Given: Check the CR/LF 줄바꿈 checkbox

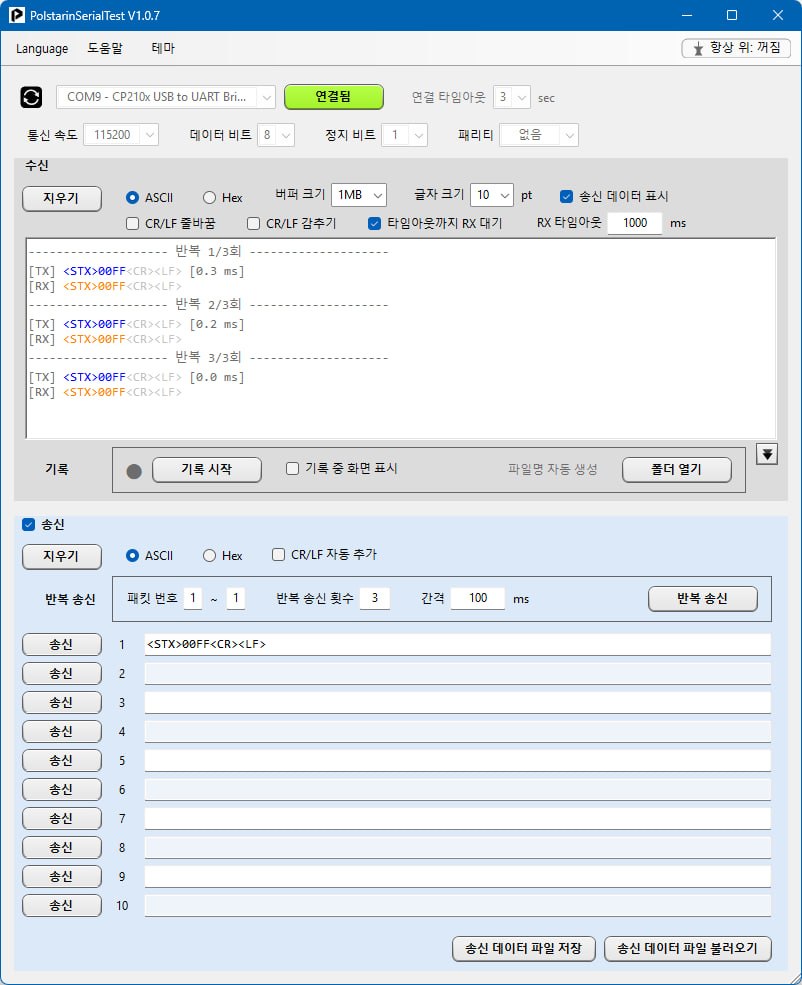Looking at the screenshot, I should tap(133, 224).
